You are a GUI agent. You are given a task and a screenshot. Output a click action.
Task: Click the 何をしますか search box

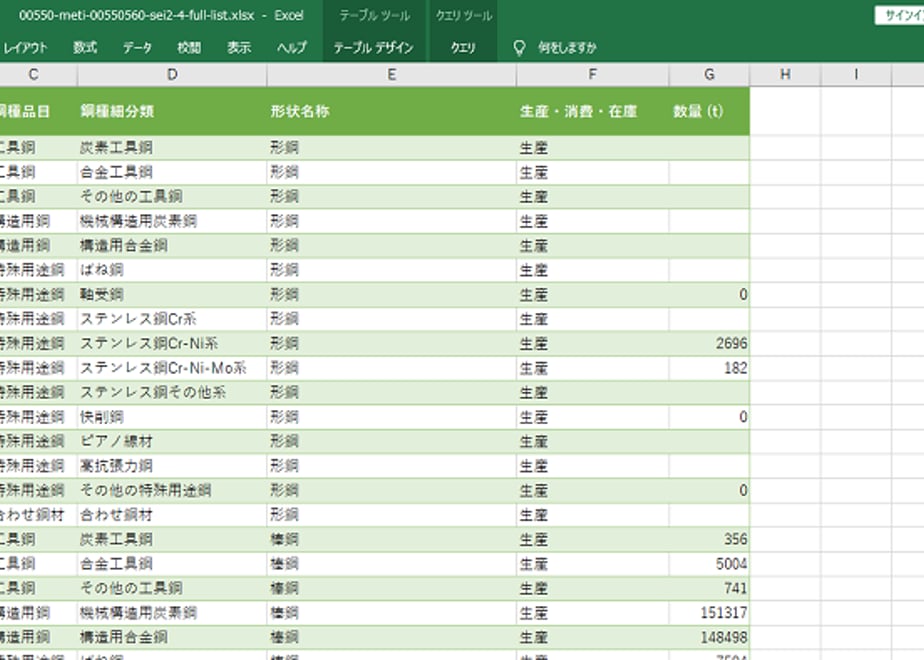pyautogui.click(x=567, y=48)
